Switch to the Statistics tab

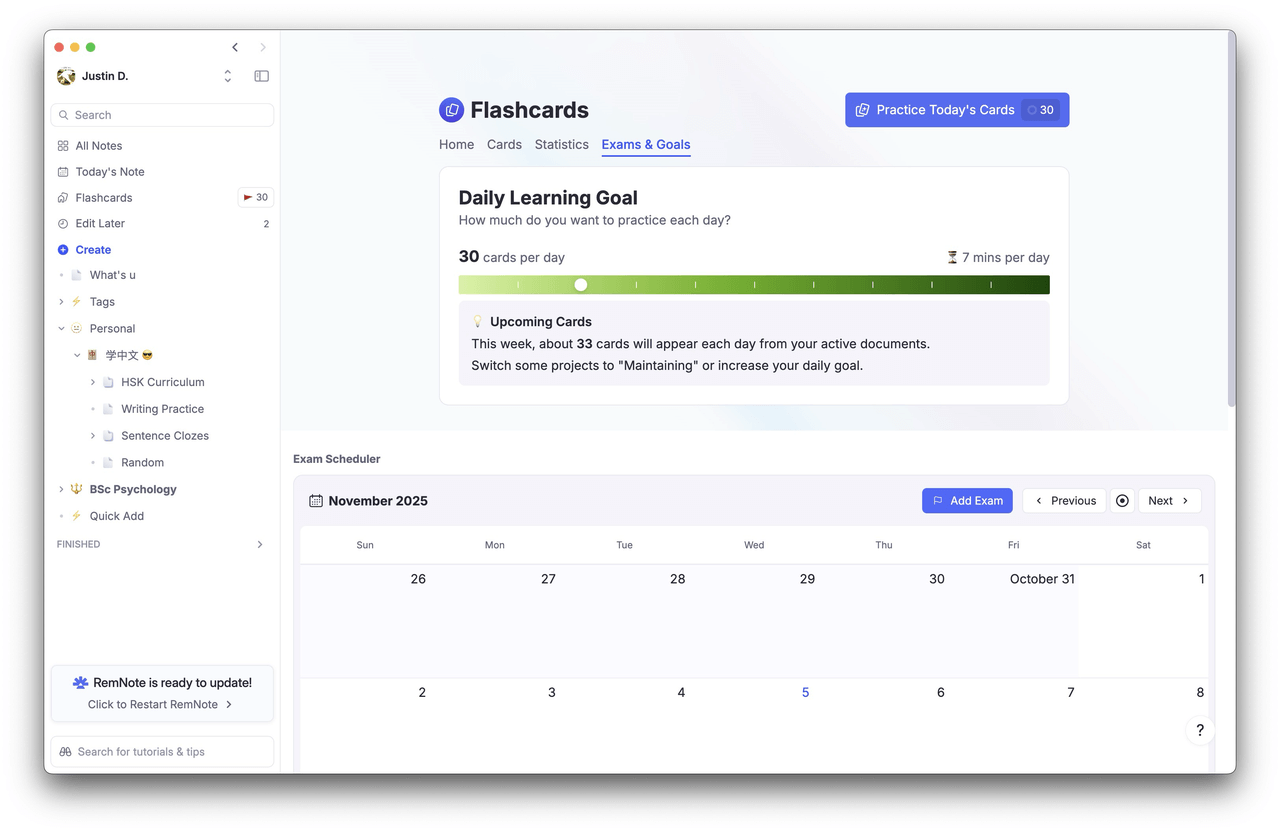(561, 144)
